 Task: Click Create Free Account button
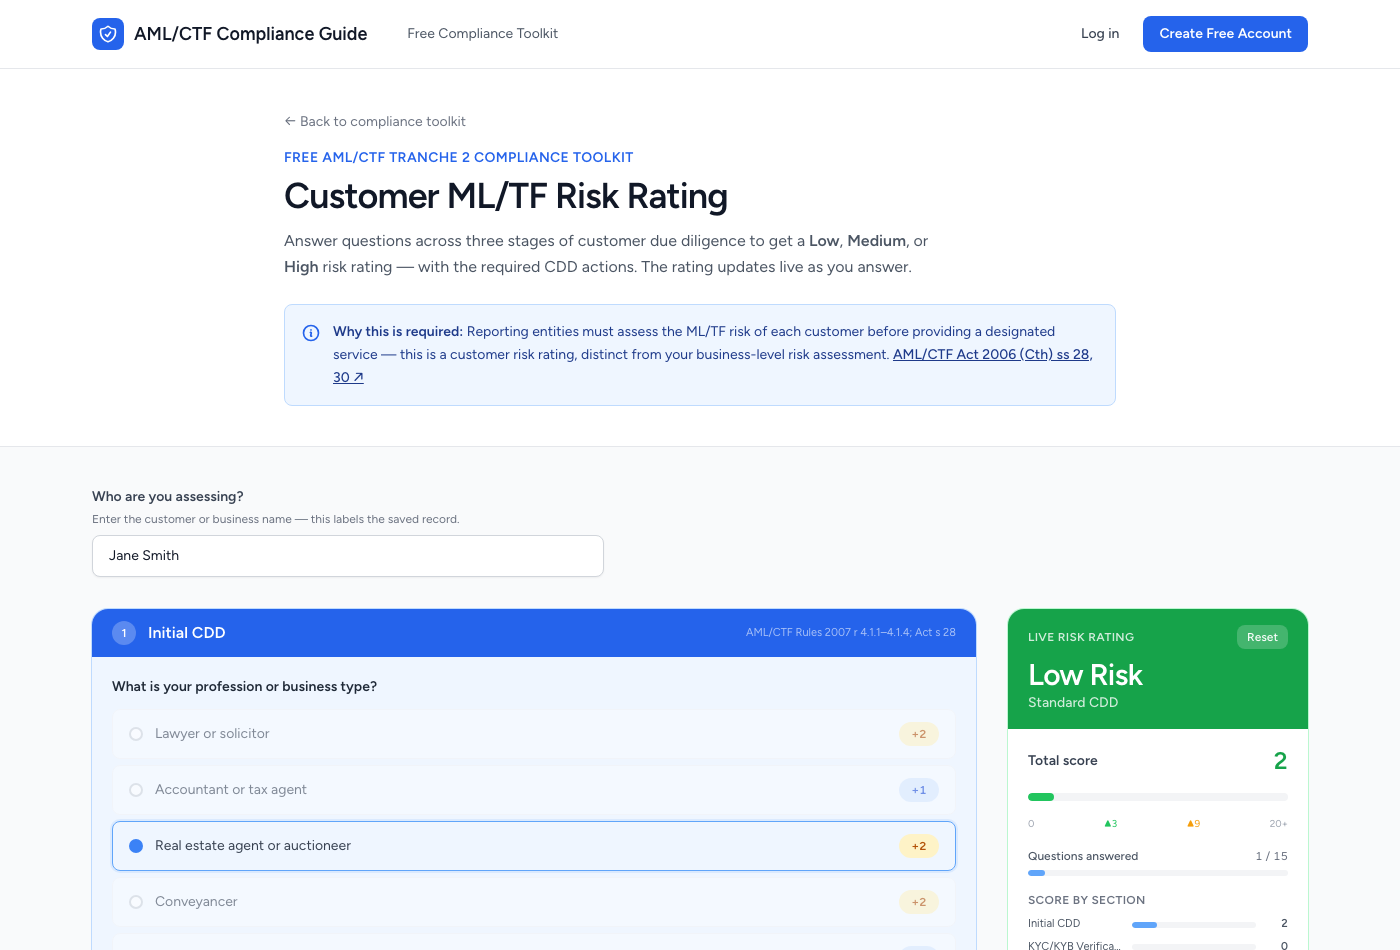coord(1225,34)
